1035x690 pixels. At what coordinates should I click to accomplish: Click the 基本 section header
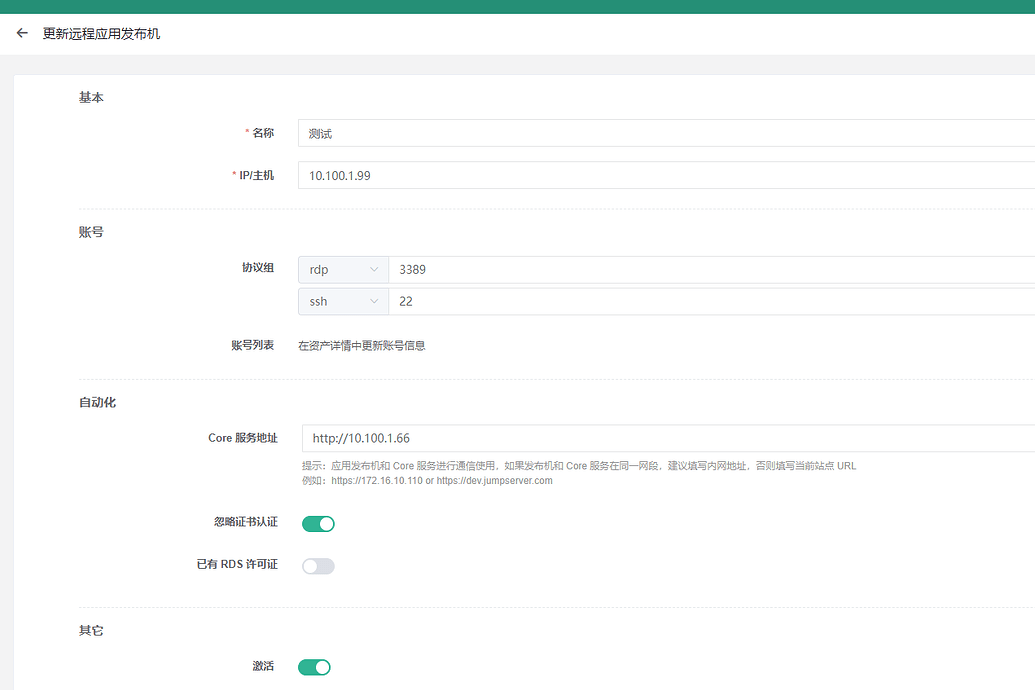91,98
